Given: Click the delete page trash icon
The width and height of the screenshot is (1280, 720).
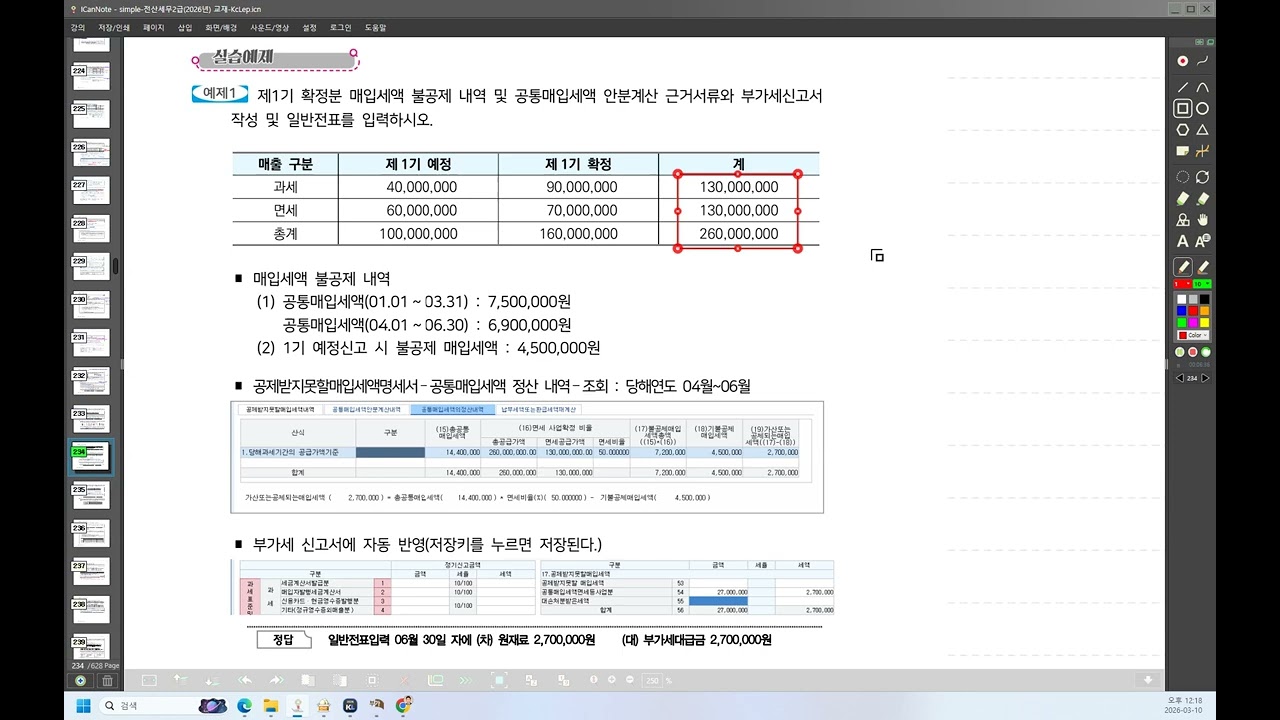Looking at the screenshot, I should point(107,681).
